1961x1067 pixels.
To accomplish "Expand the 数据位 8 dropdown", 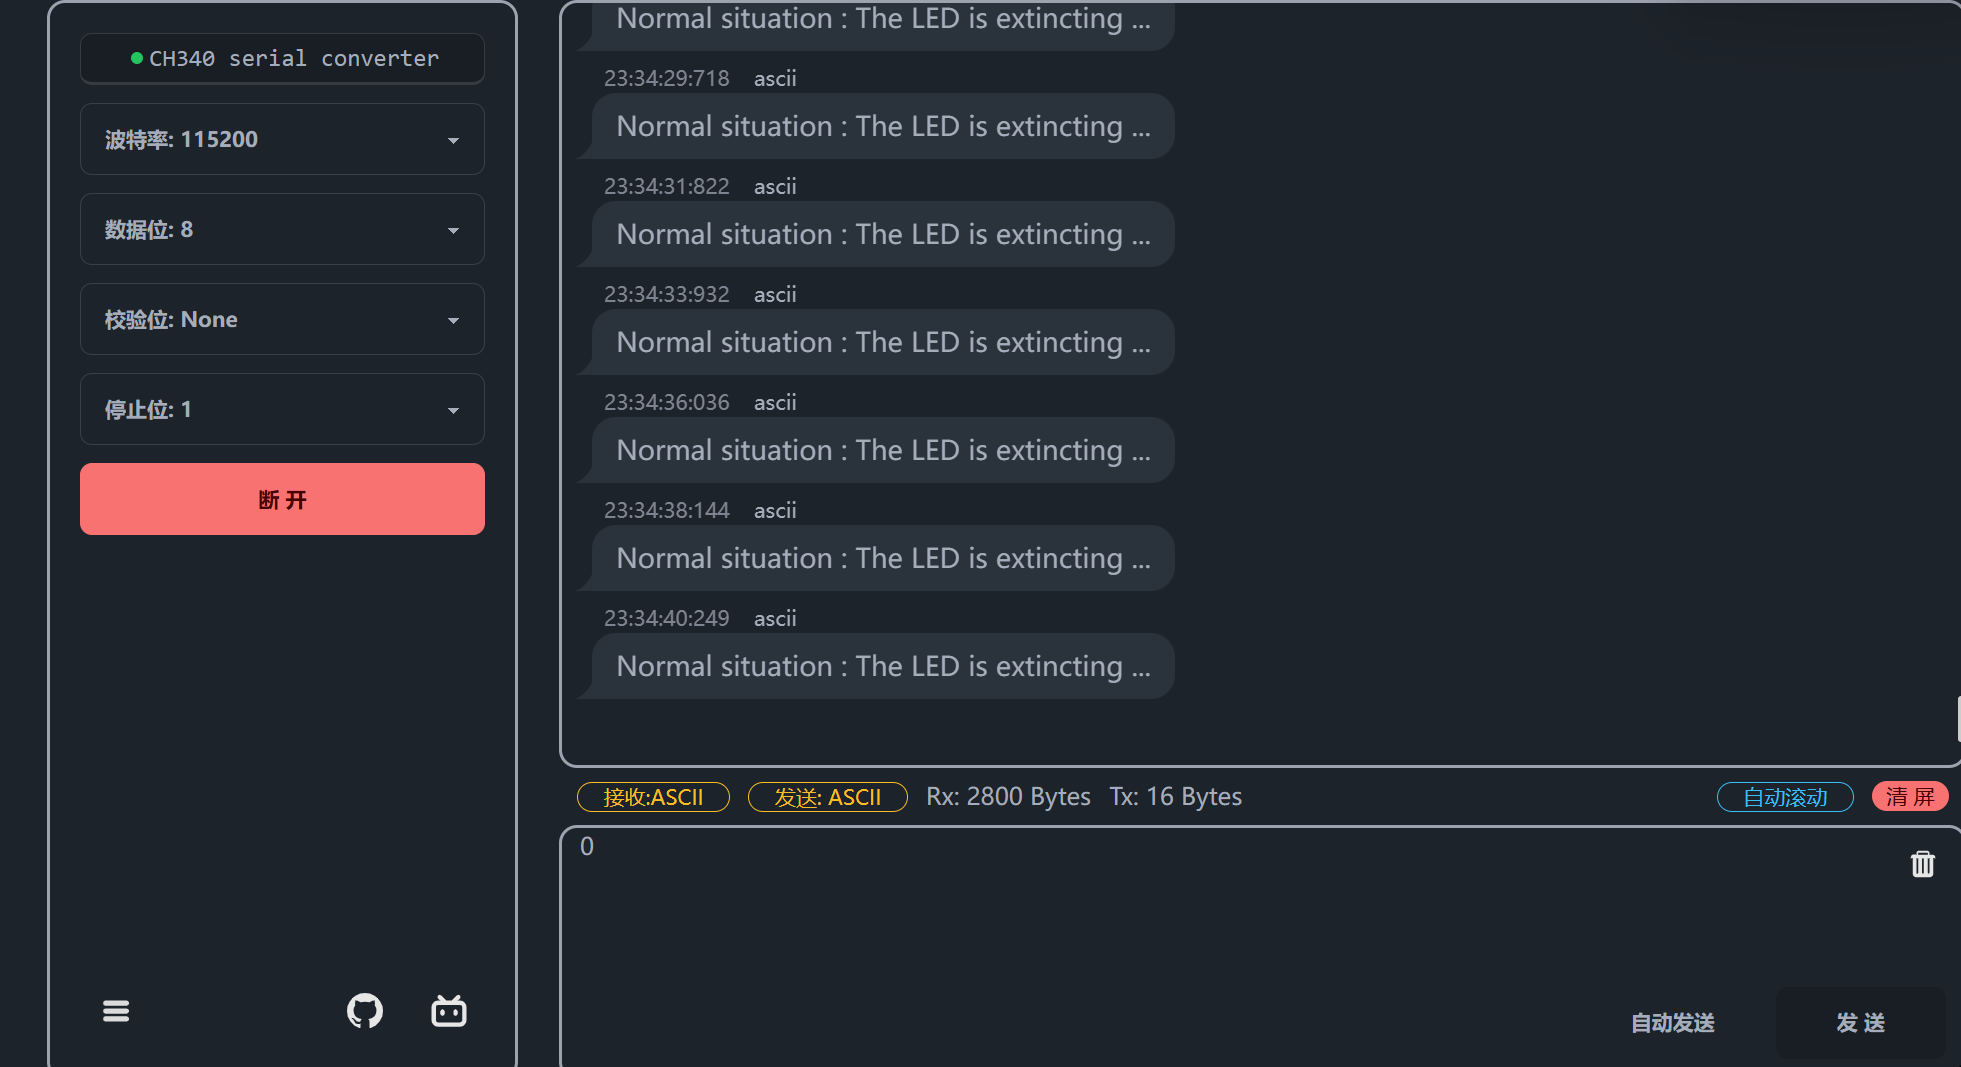I will click(x=282, y=229).
